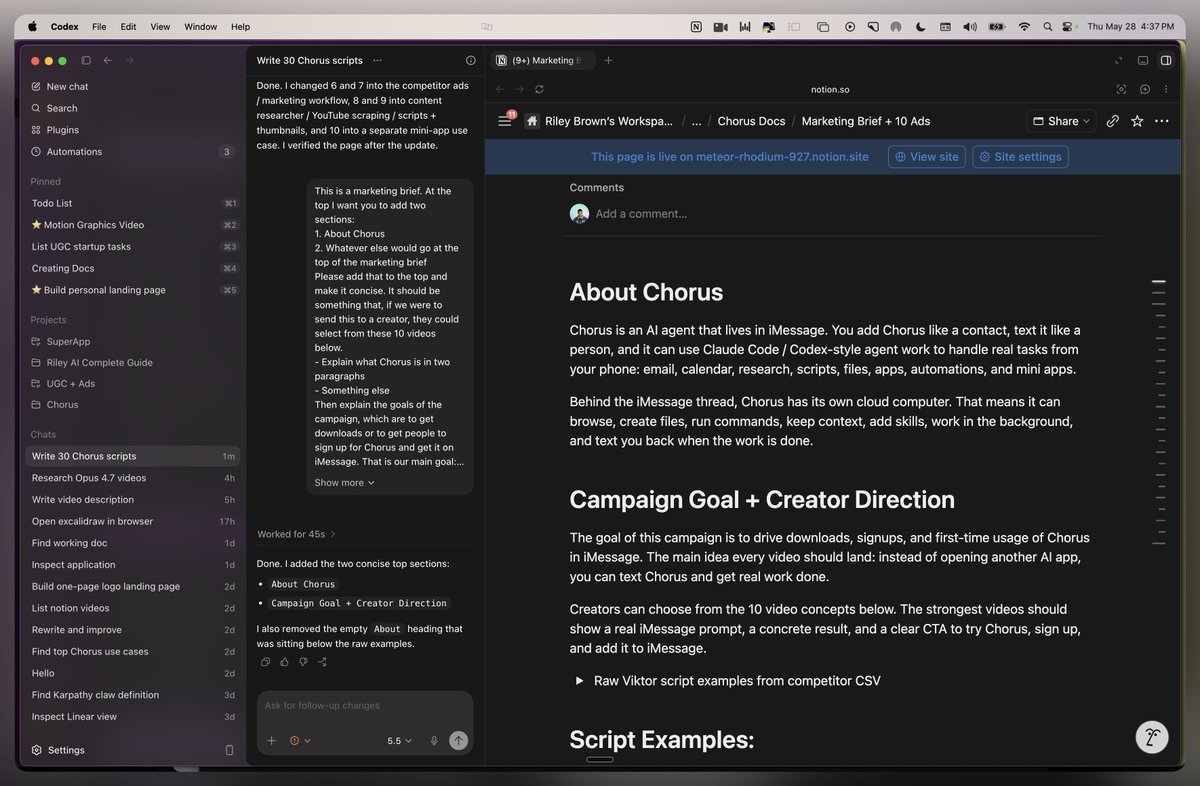The image size is (1200, 786).
Task: Favorite the page with the star icon
Action: (1137, 121)
